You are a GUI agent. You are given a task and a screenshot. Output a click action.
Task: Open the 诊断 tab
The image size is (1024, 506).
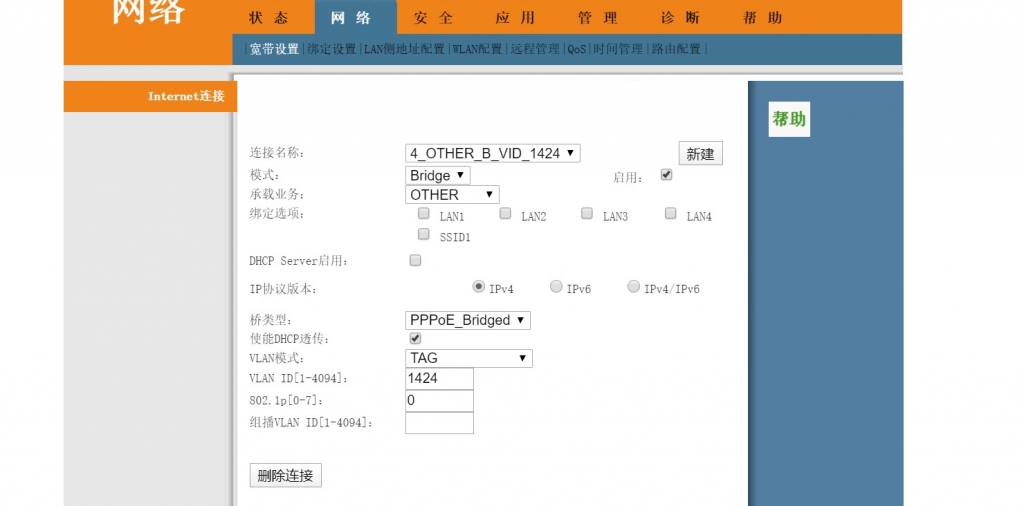[680, 18]
